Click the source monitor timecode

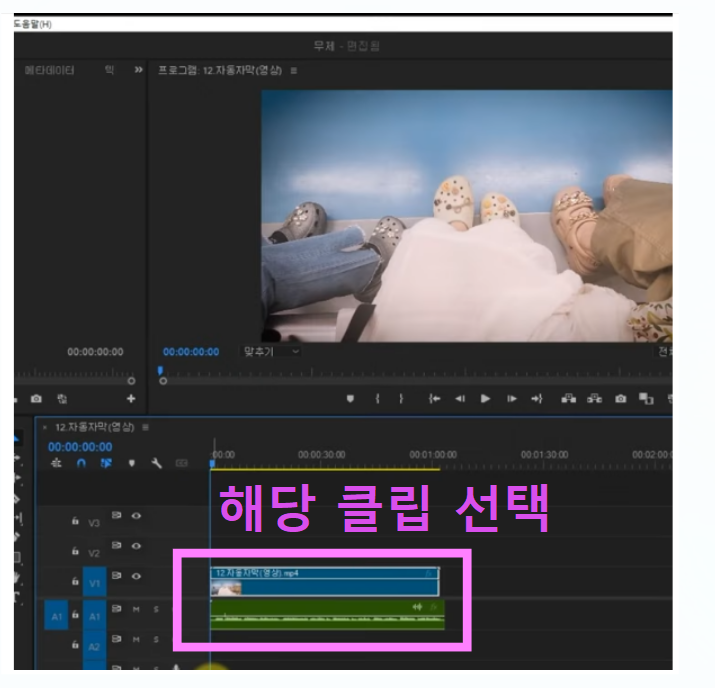[x=95, y=352]
